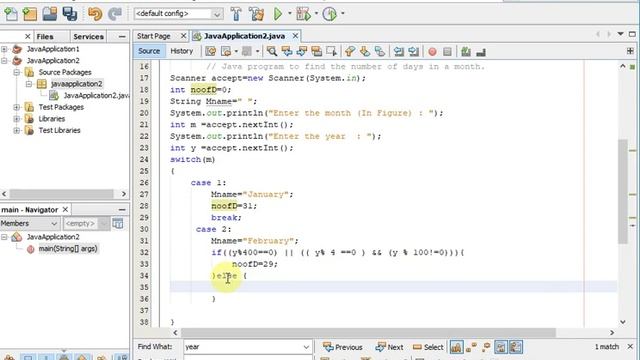
Task: Open the Files tab
Action: coord(45,37)
